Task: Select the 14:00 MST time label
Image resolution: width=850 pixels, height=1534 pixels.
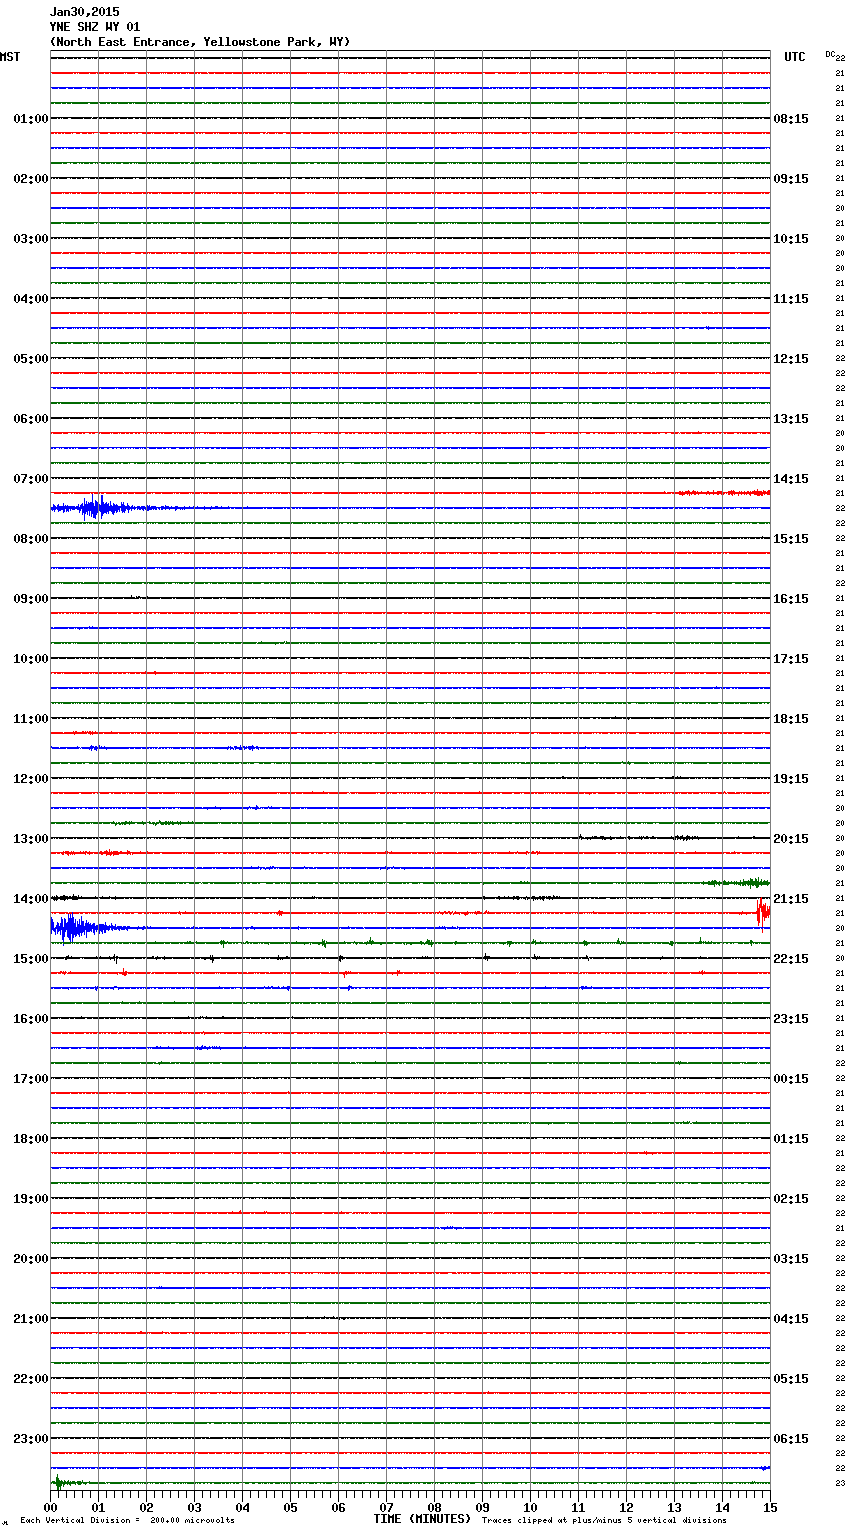Action: coord(31,899)
